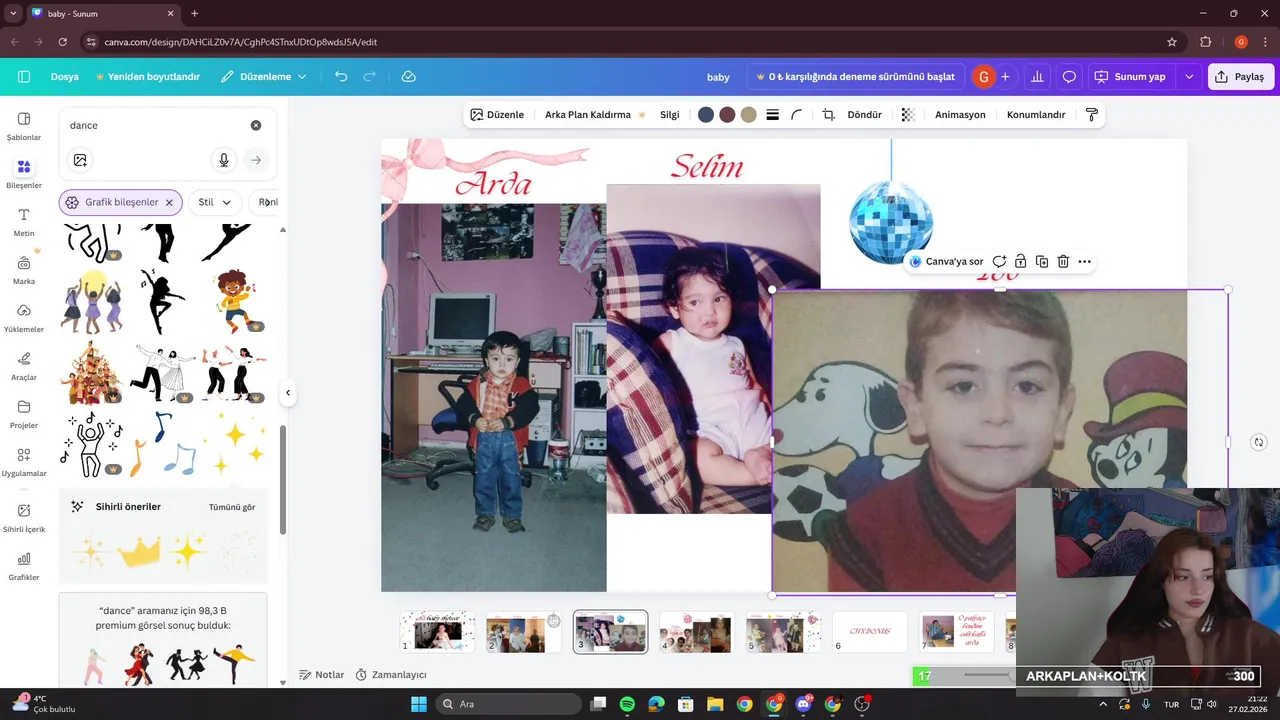1280x720 pixels.
Task: Add collaborator with plus button
Action: click(x=1005, y=77)
